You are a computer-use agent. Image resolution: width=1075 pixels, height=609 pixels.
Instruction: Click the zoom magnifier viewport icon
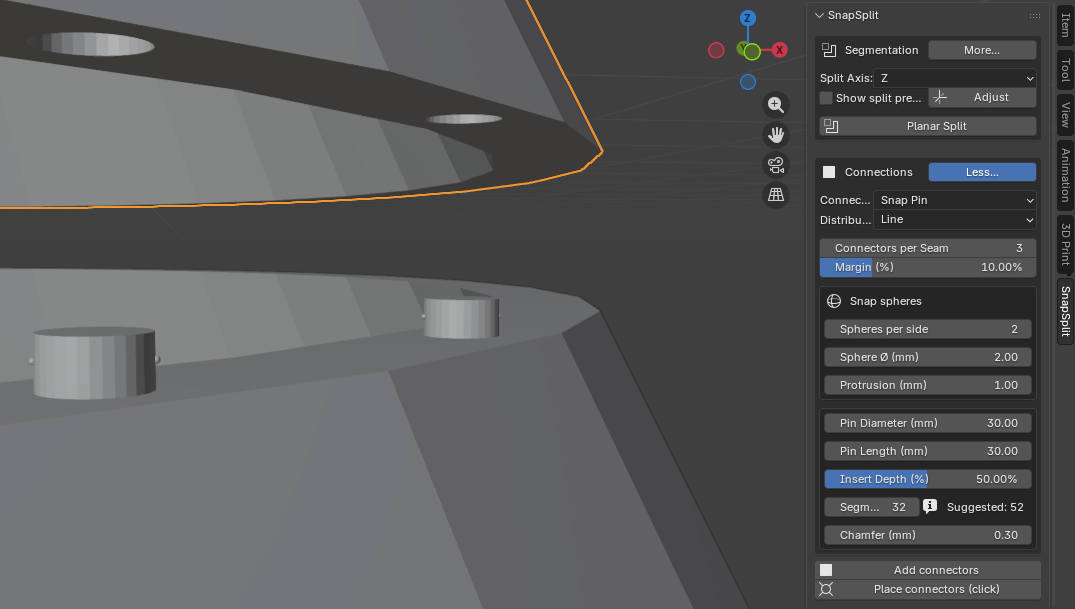775,105
